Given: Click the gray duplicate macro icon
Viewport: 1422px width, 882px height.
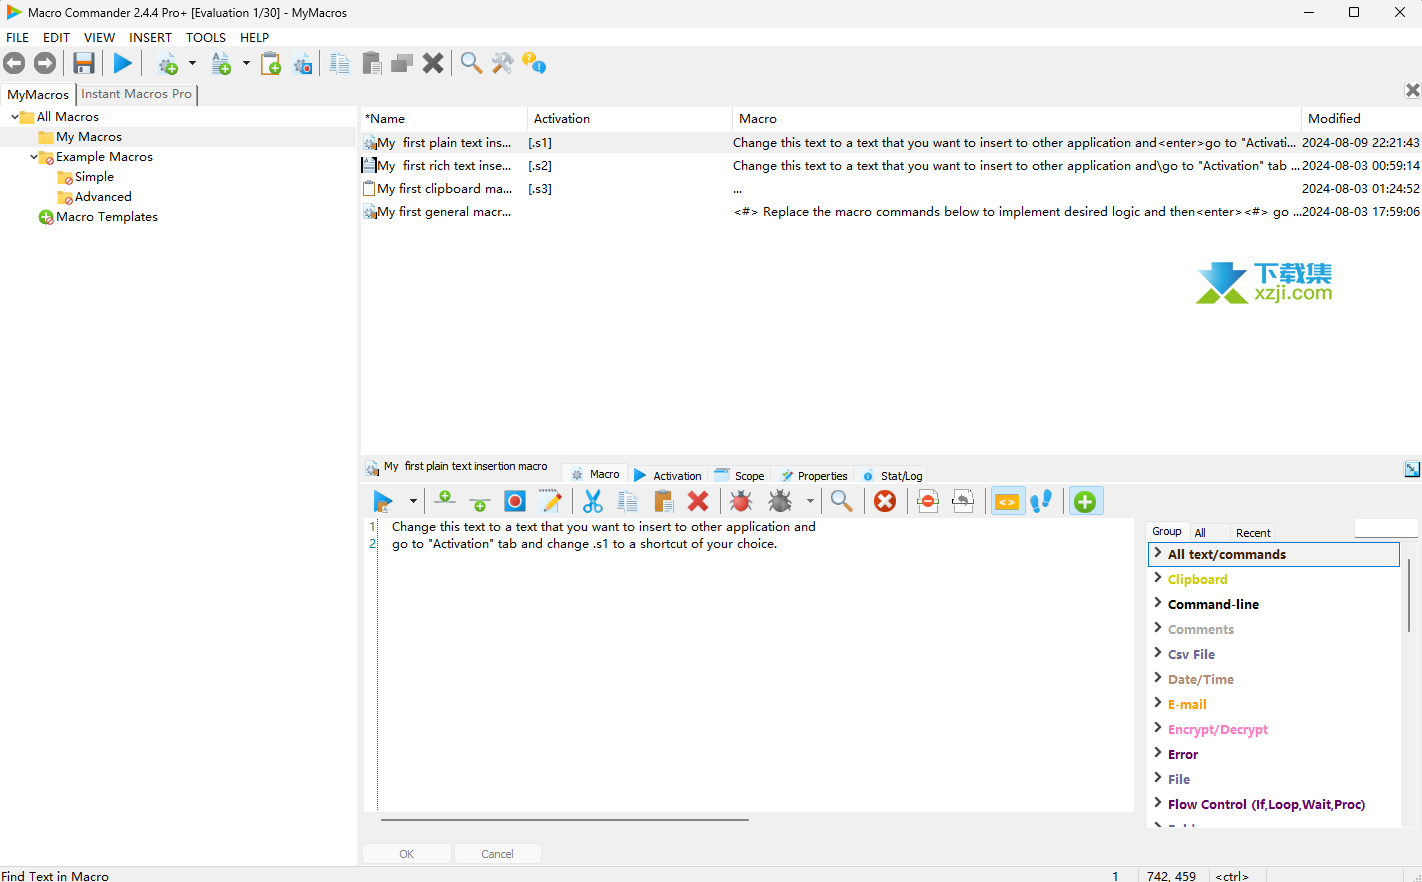Looking at the screenshot, I should point(402,64).
